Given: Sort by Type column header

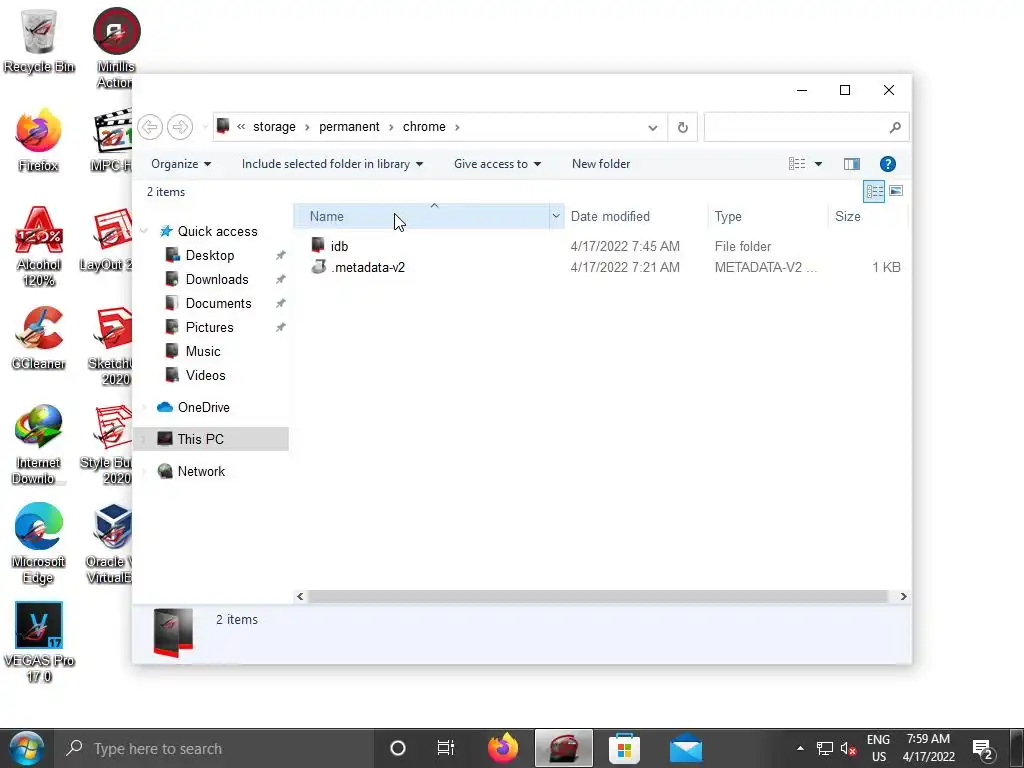Looking at the screenshot, I should (767, 216).
